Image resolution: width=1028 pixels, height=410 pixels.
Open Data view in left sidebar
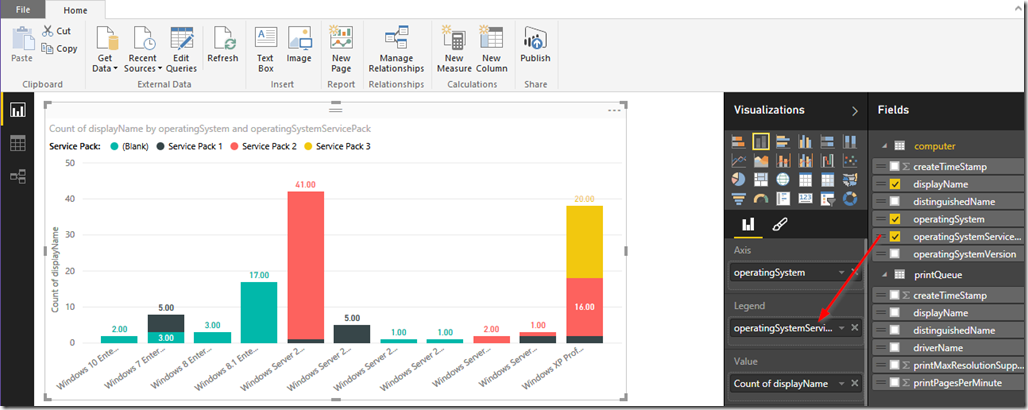coord(17,144)
